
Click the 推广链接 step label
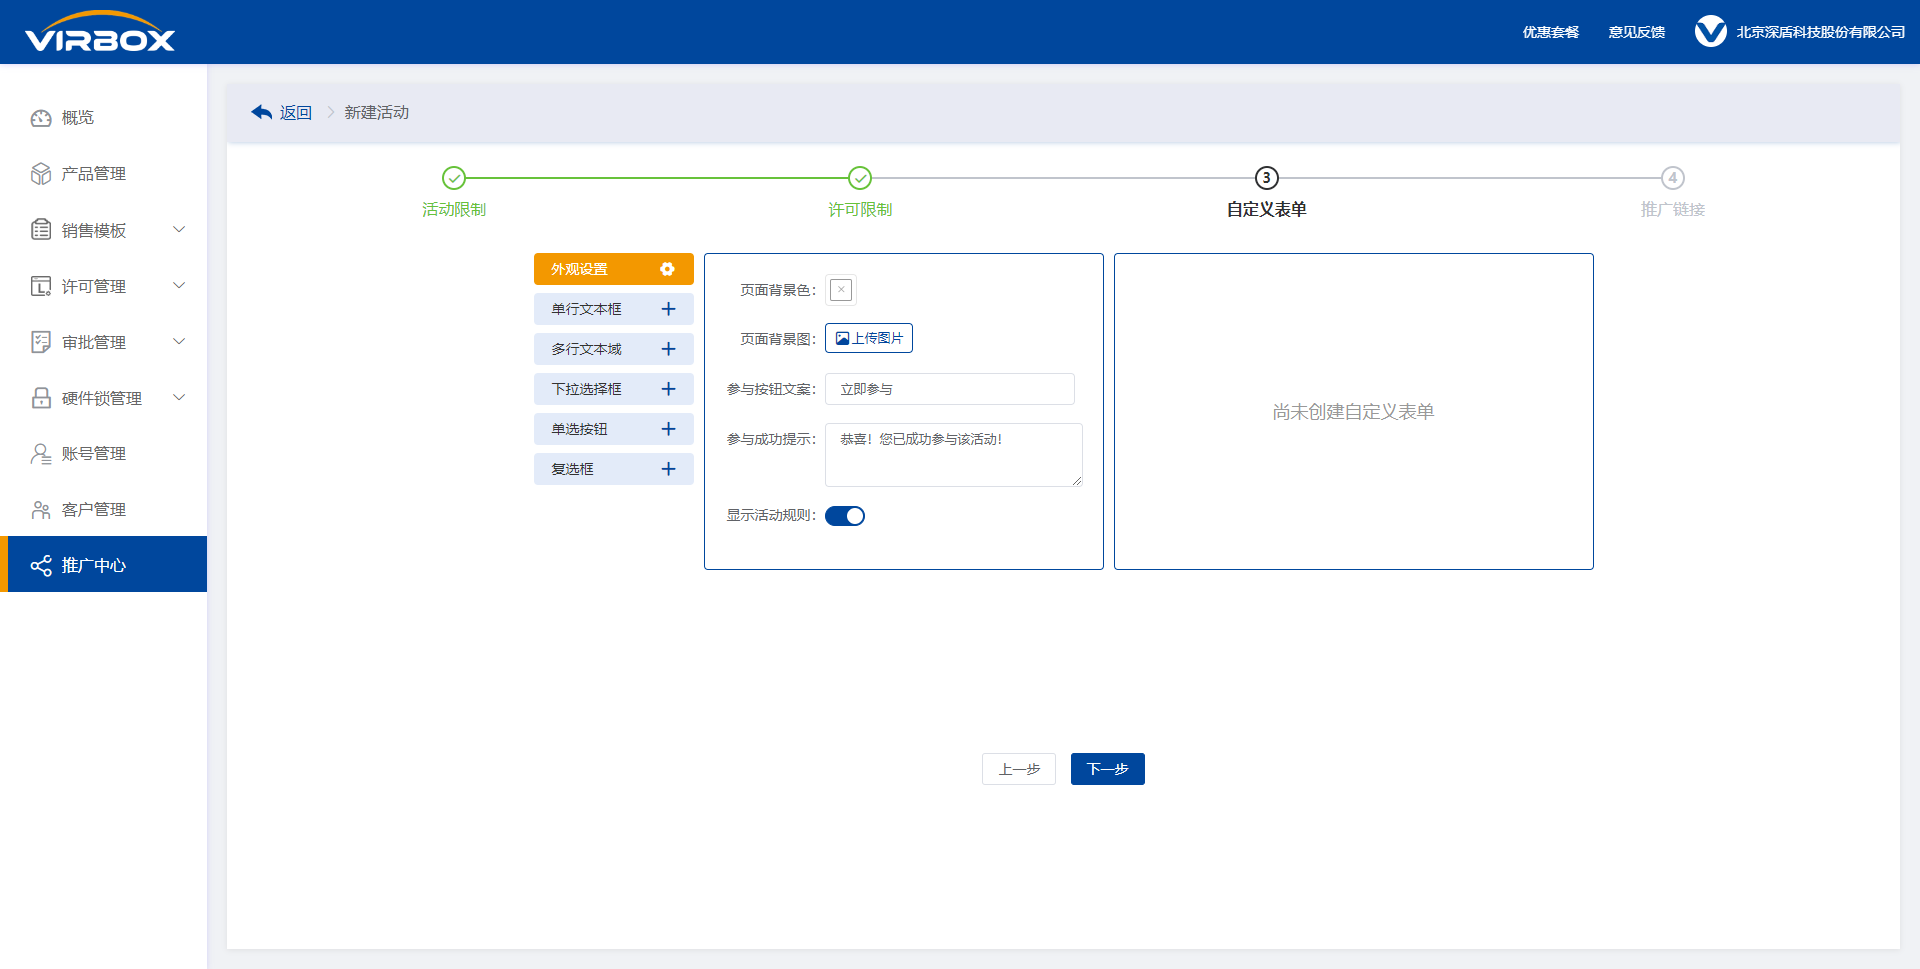click(x=1673, y=209)
